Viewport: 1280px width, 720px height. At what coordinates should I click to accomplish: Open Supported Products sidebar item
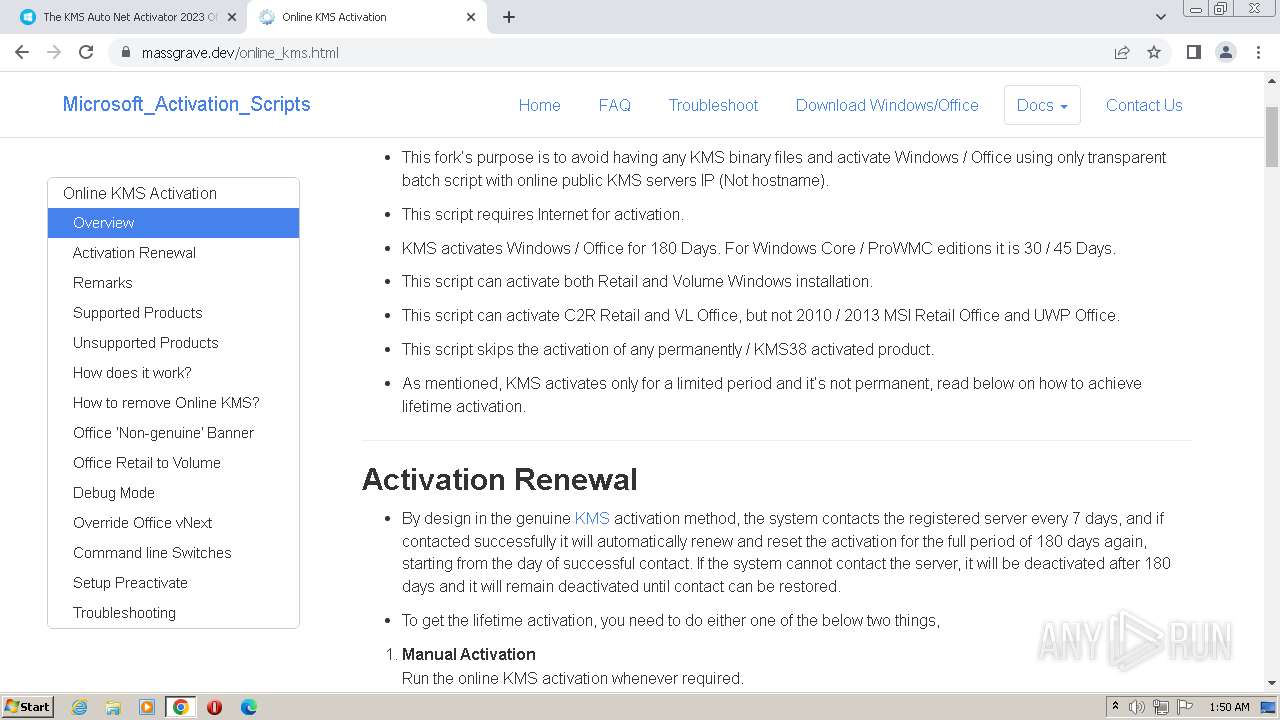pyautogui.click(x=173, y=313)
